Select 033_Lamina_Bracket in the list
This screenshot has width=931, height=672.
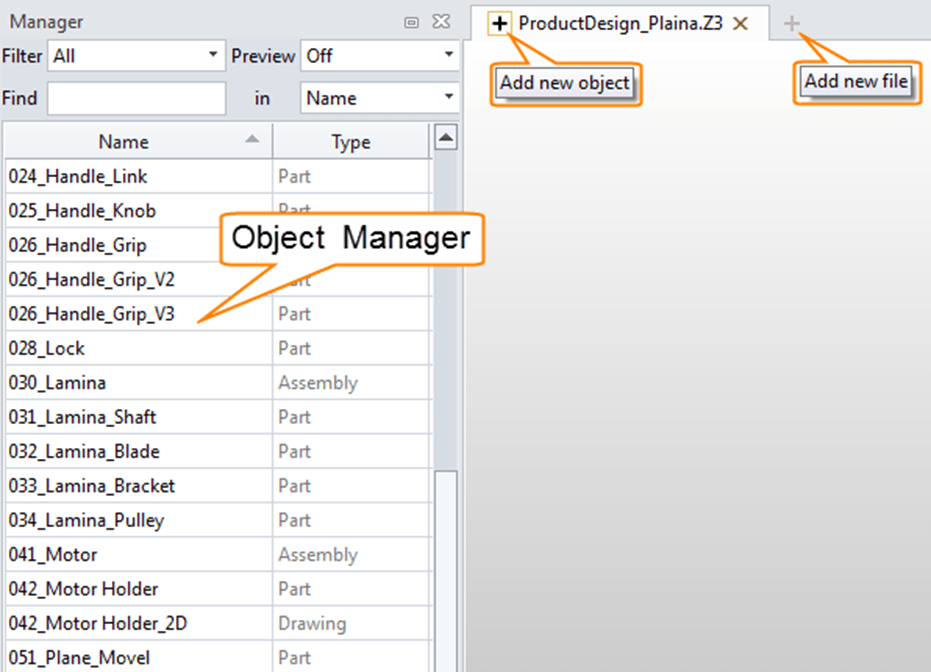[92, 486]
